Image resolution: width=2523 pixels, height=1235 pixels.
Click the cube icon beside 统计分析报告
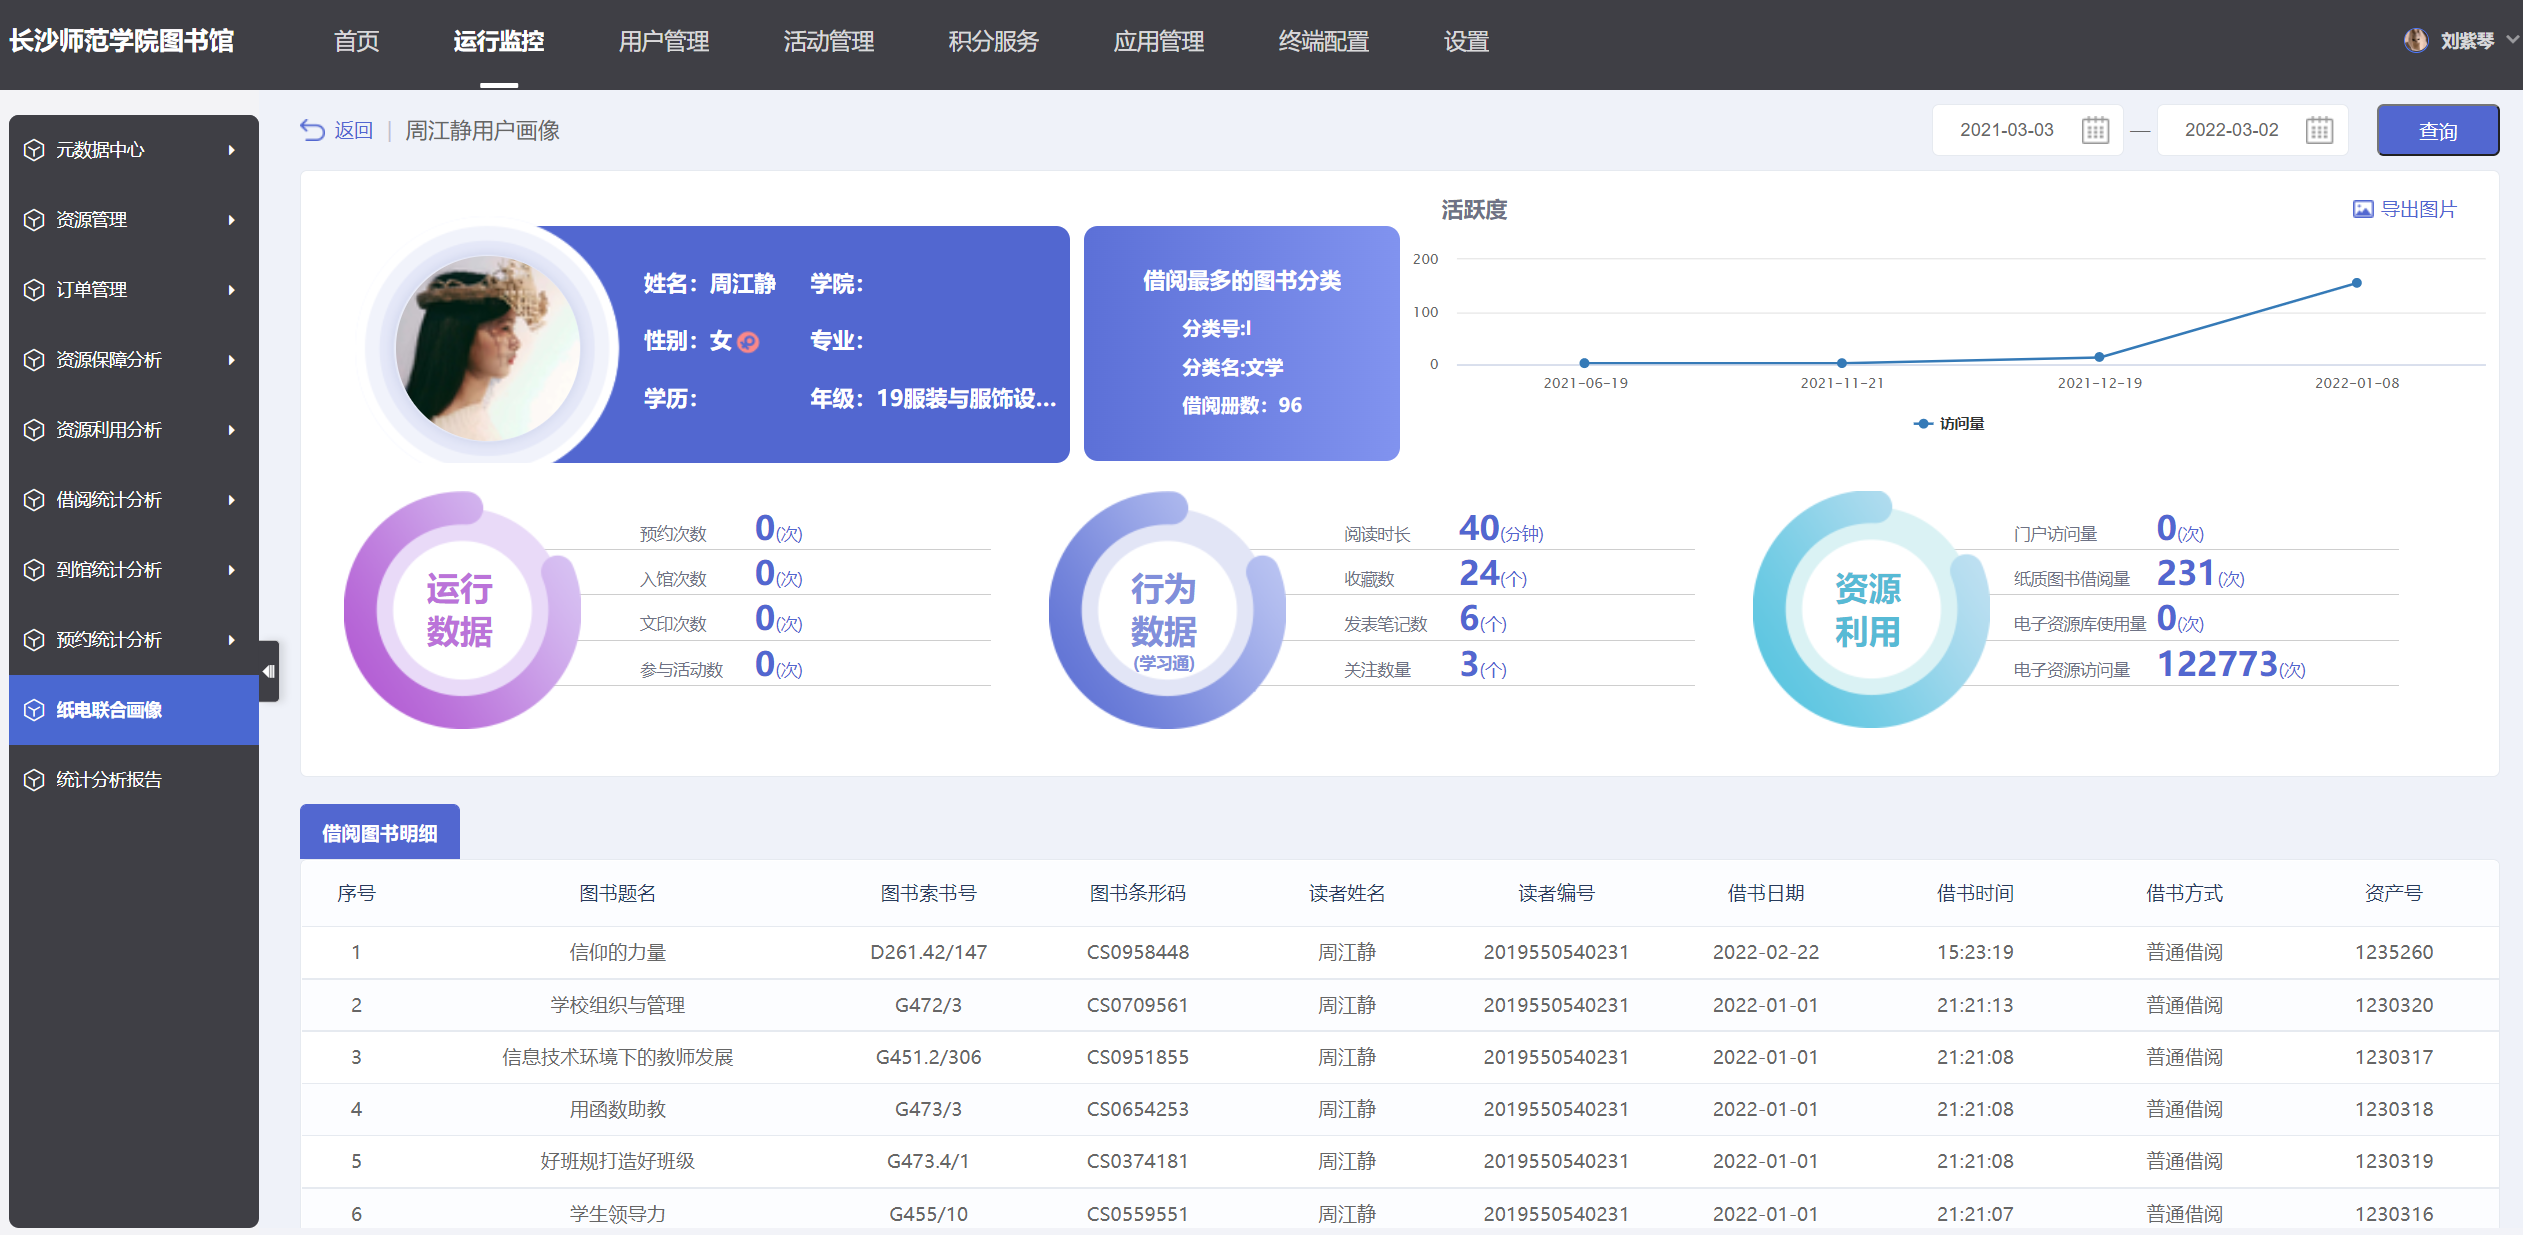coord(34,780)
